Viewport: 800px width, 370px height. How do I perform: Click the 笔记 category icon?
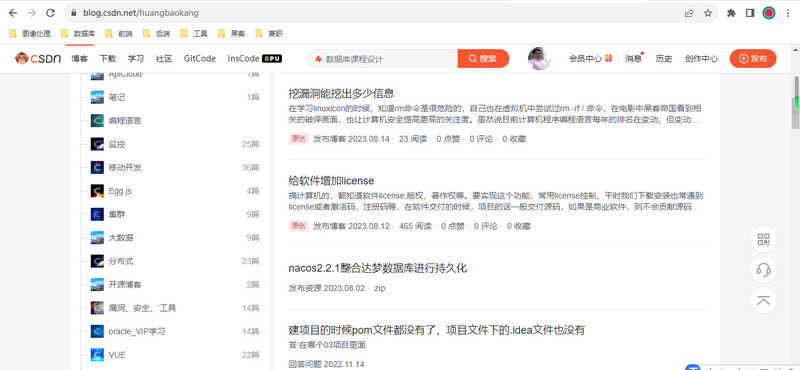point(97,97)
